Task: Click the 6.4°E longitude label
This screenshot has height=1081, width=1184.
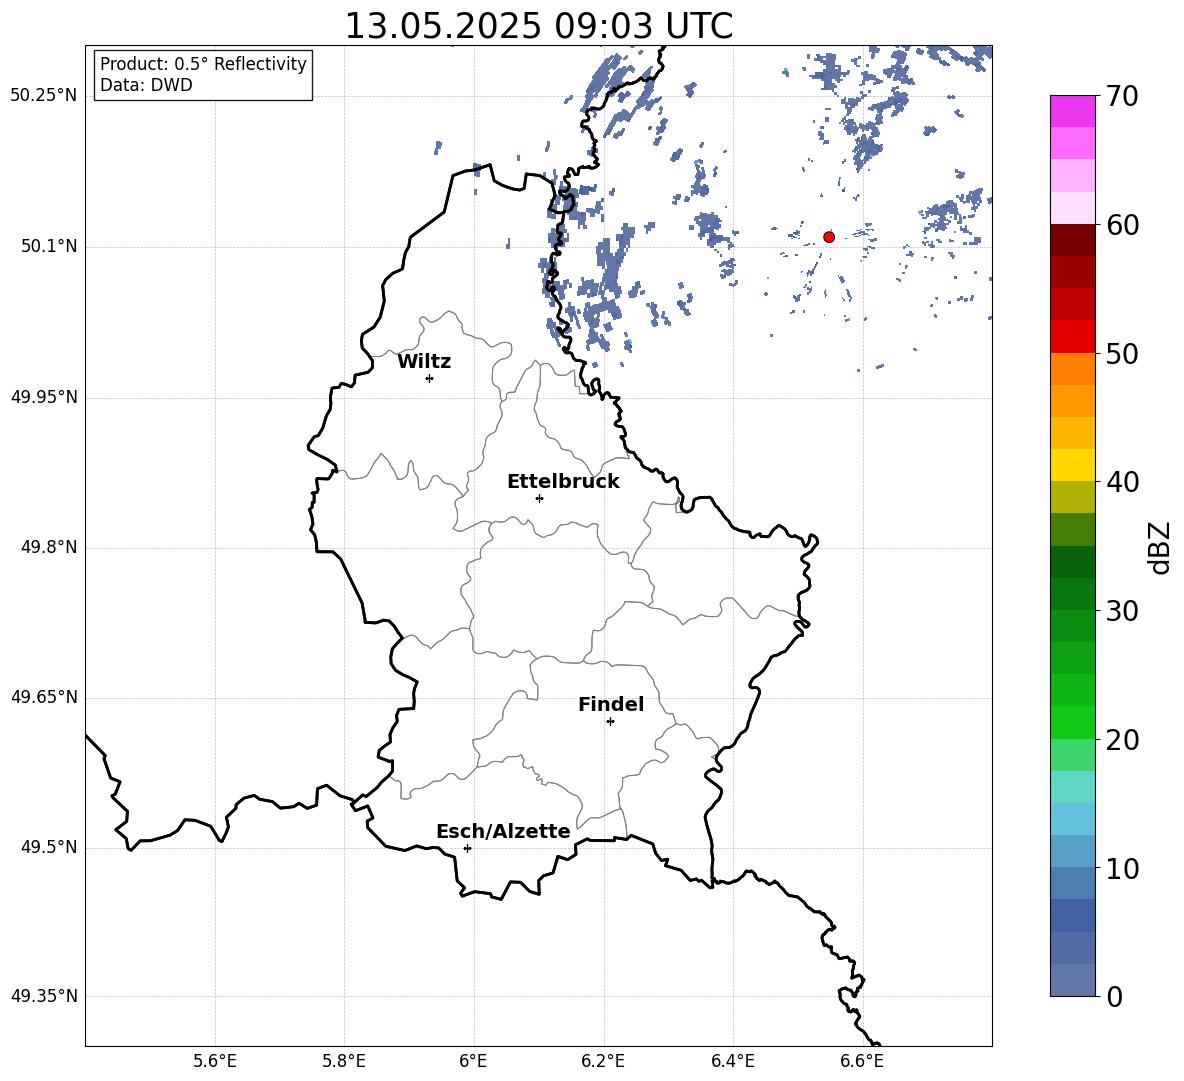Action: pyautogui.click(x=732, y=1061)
